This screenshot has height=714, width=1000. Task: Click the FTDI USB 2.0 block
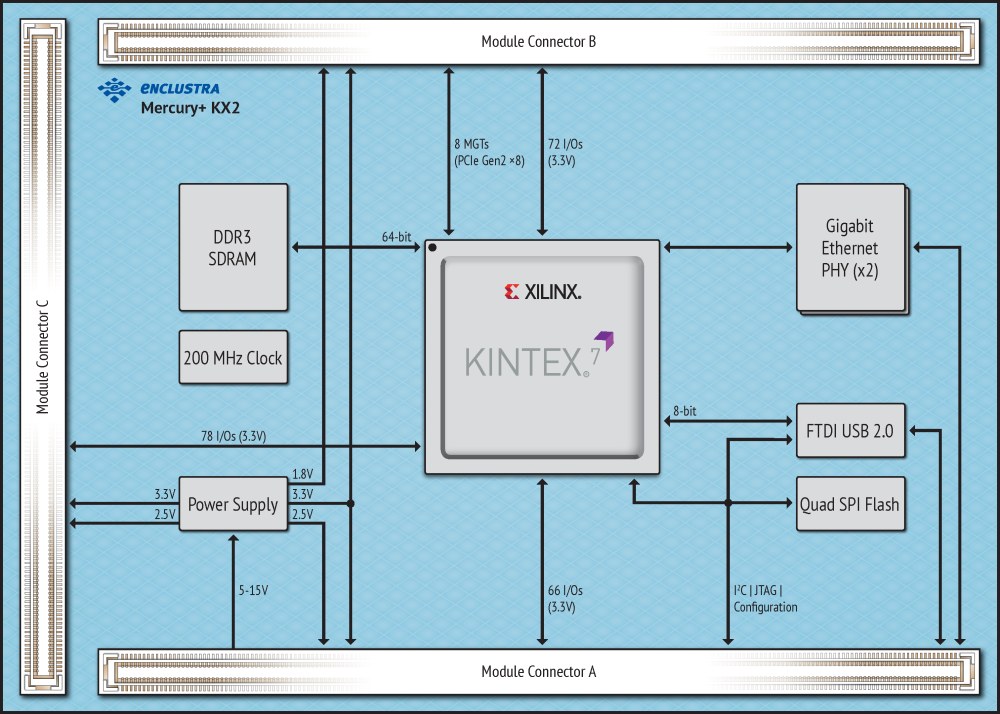coord(851,430)
